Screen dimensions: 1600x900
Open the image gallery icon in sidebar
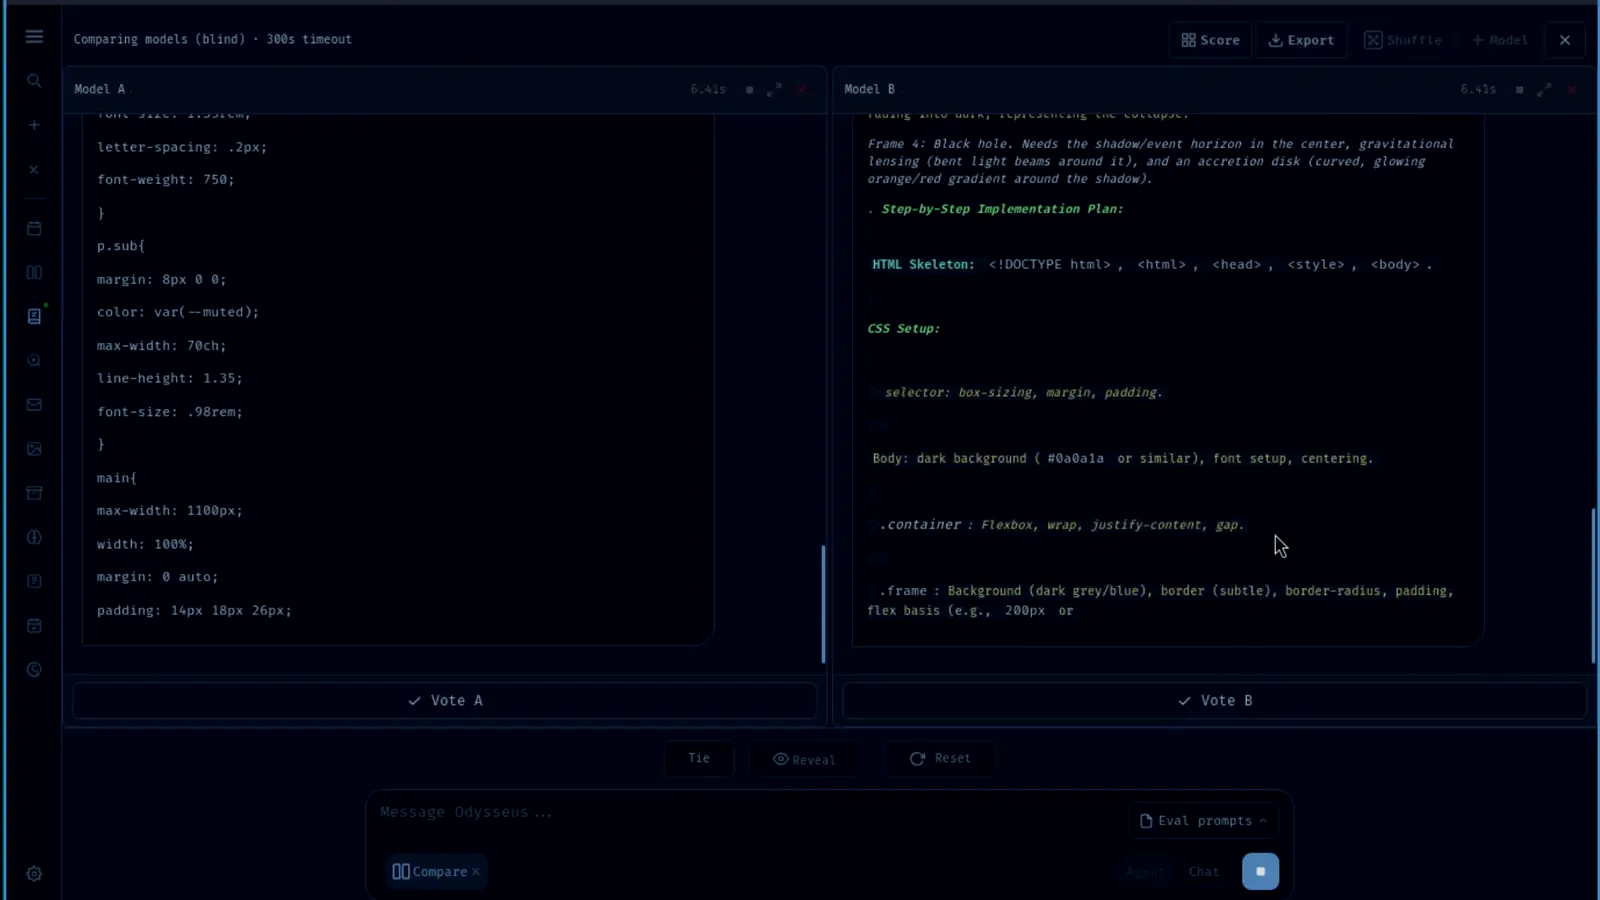click(34, 449)
